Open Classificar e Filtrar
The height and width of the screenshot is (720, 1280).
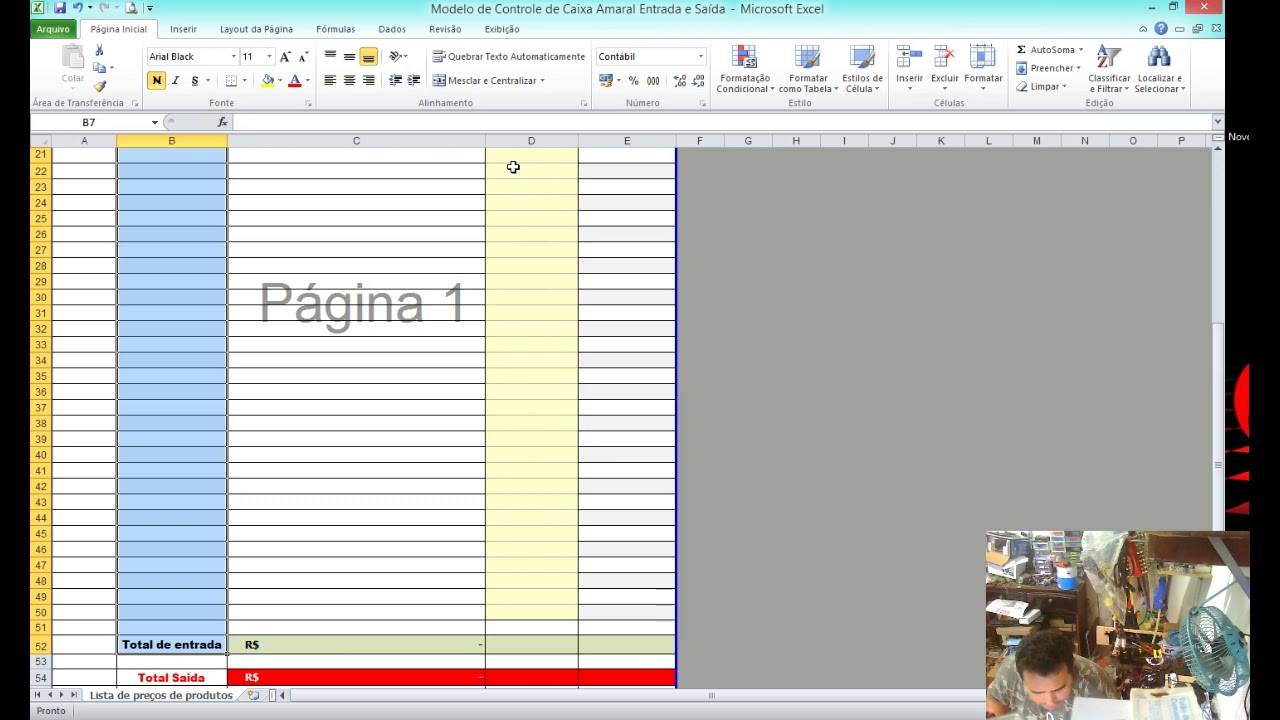[x=1108, y=70]
